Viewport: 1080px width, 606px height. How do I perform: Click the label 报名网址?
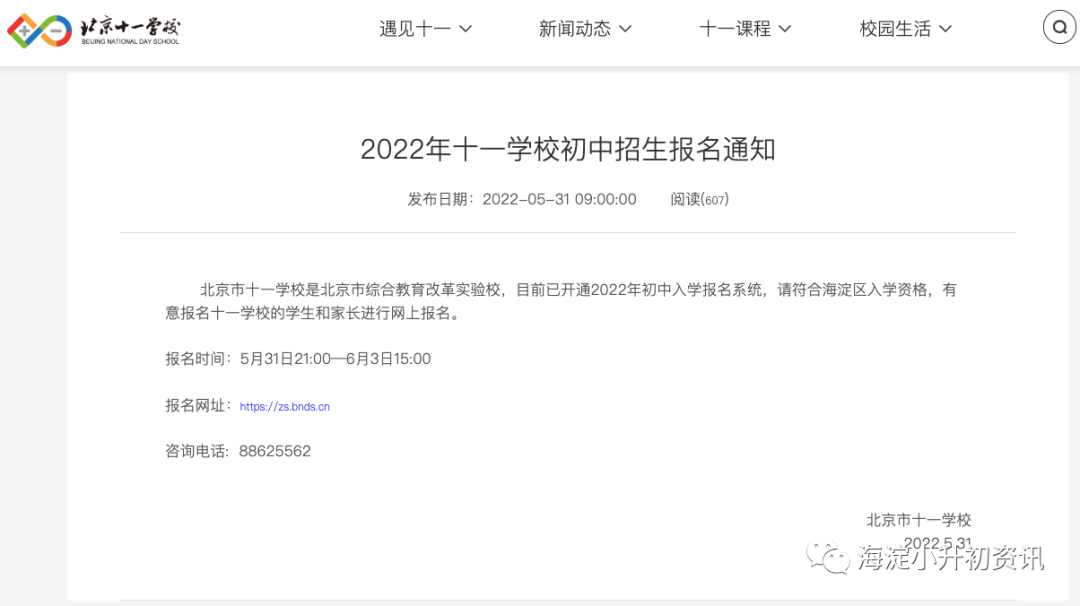195,406
